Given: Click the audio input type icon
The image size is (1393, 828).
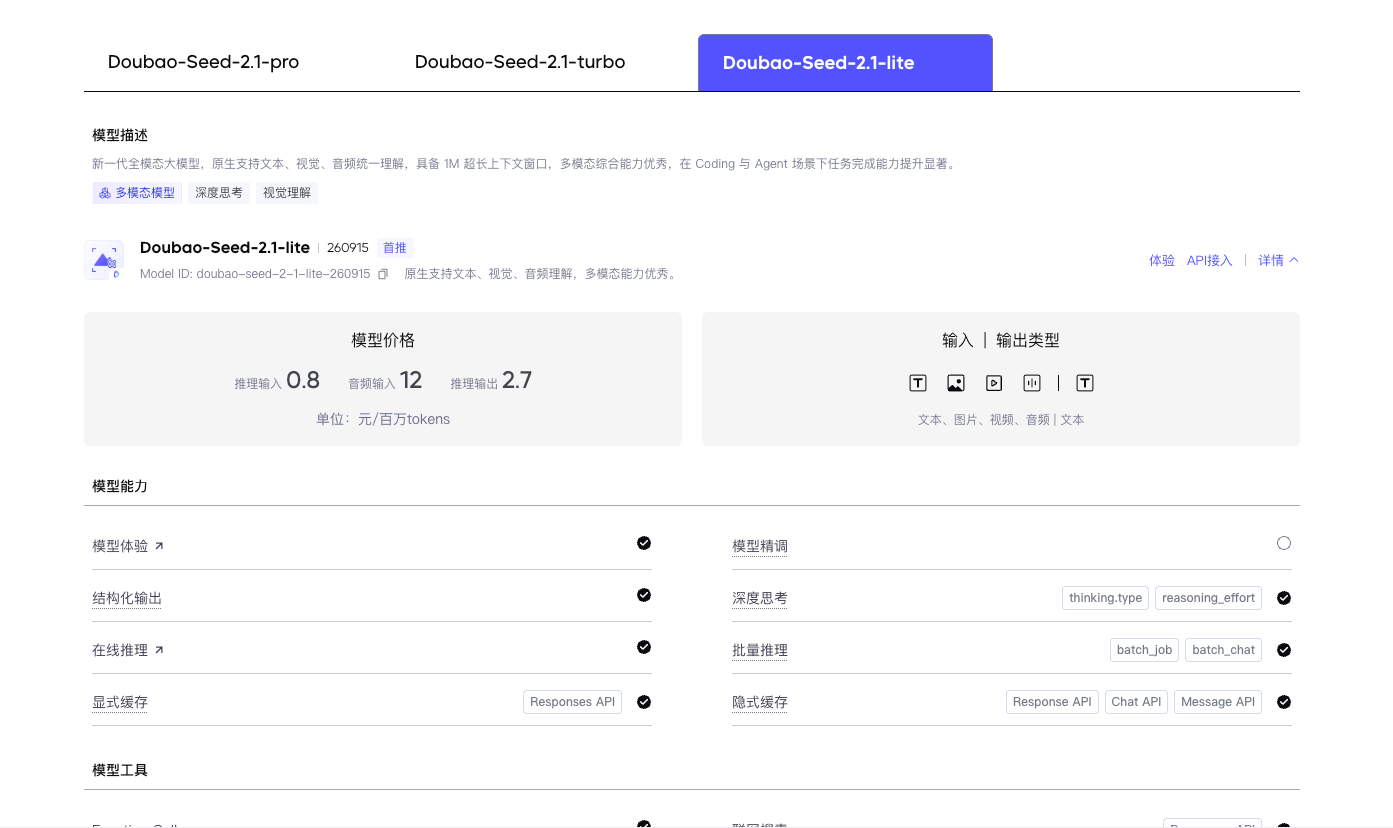Looking at the screenshot, I should pos(1032,383).
